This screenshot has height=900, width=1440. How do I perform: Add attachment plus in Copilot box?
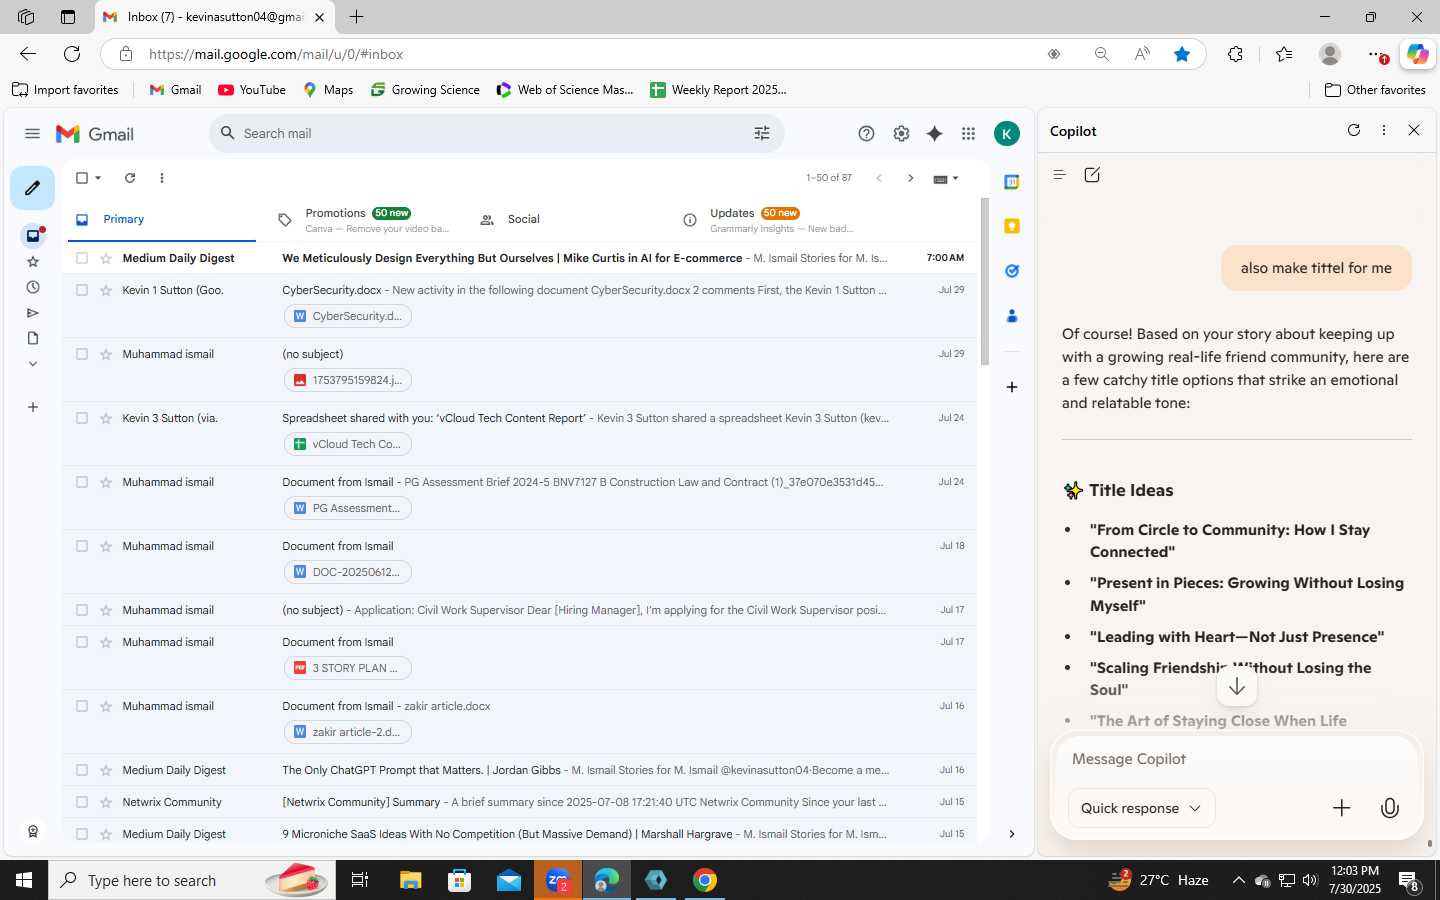[1342, 808]
